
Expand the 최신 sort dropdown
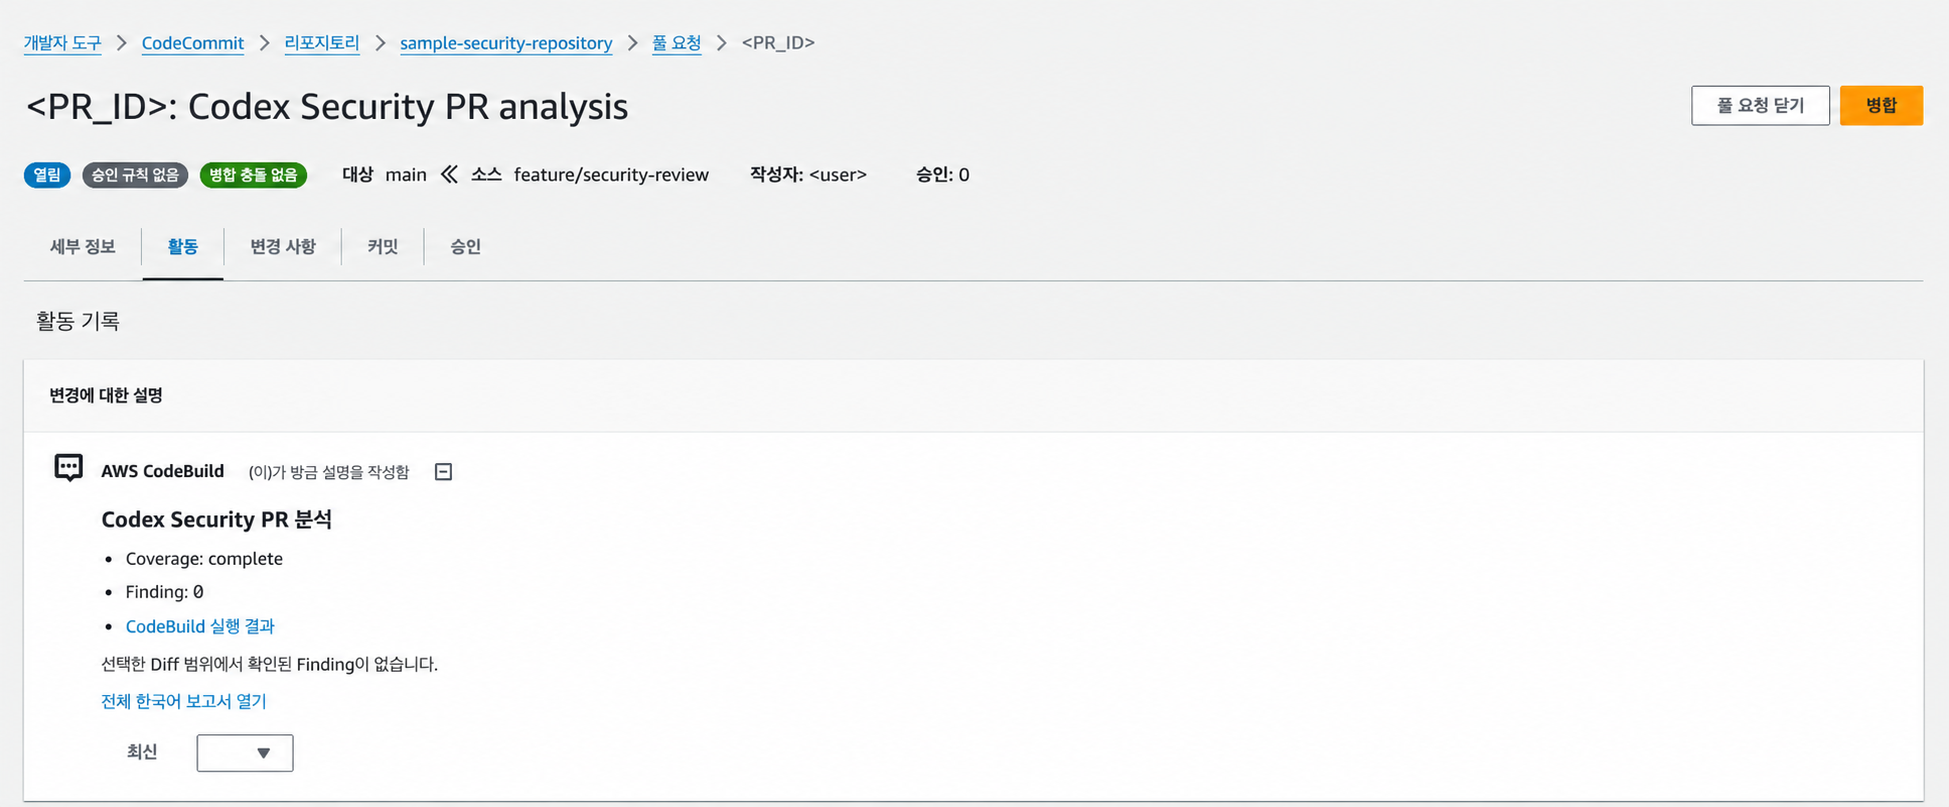click(245, 753)
